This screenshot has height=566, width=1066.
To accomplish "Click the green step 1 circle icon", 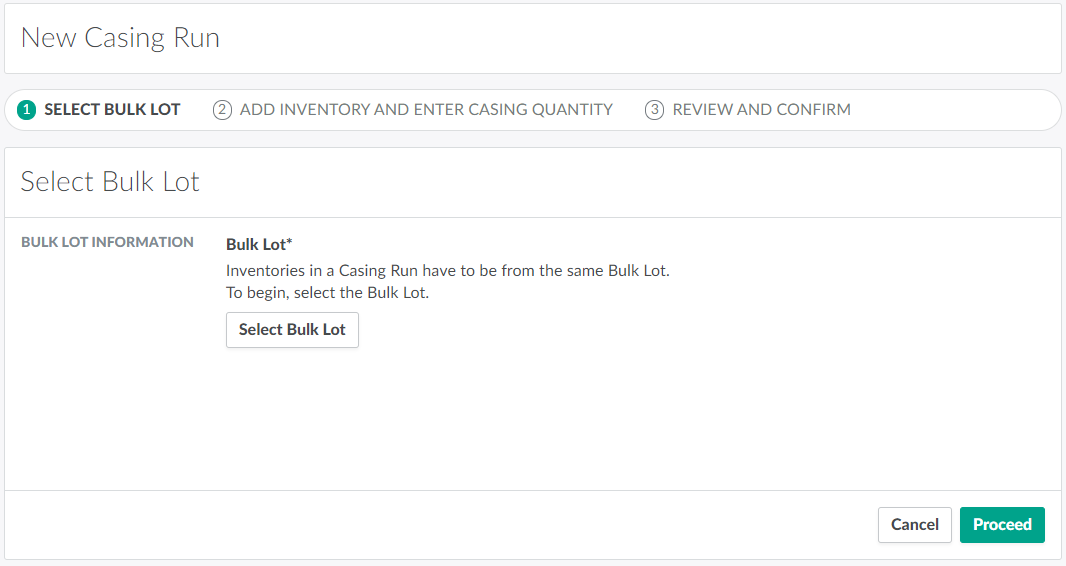I will point(27,110).
